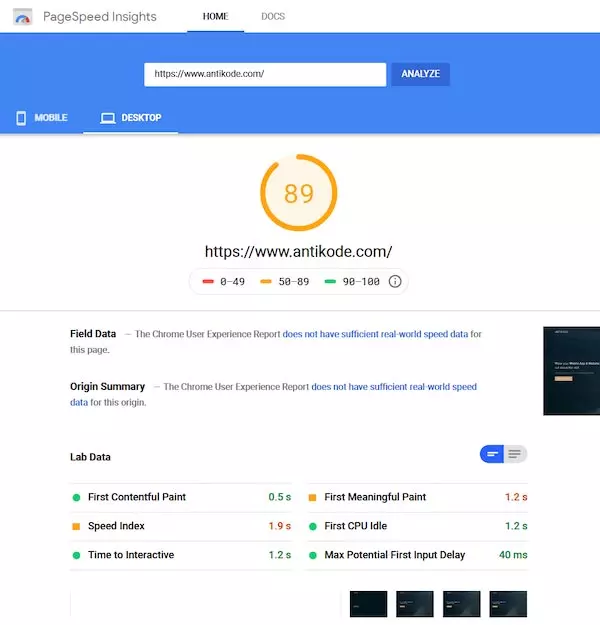Click the fourth filmstrip thumbnail

pyautogui.click(x=508, y=604)
